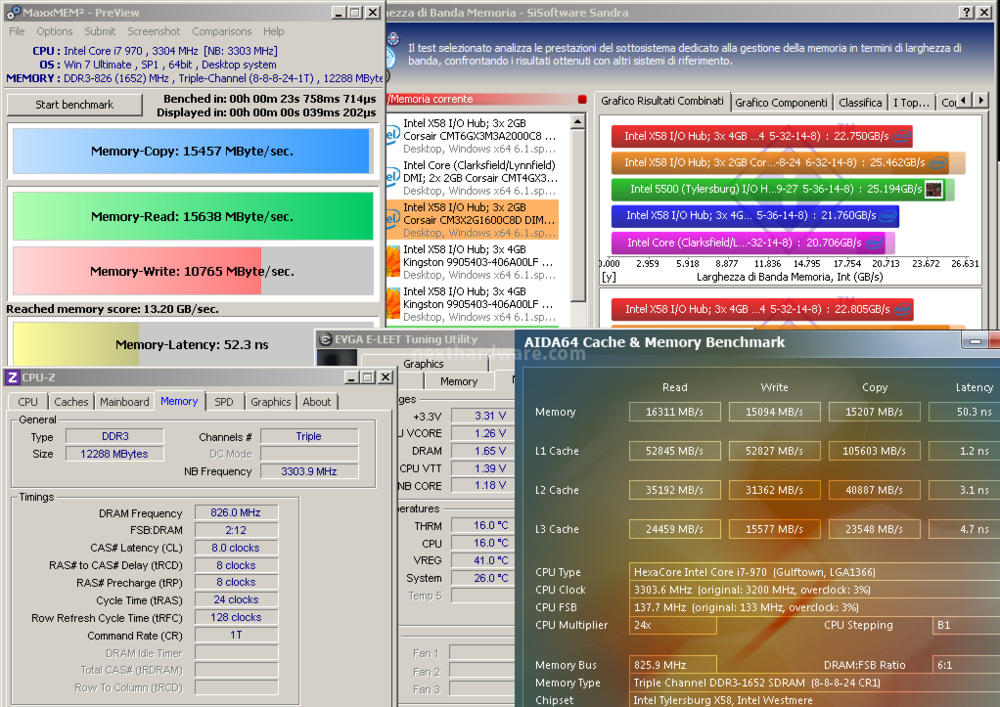Click the red 22.750GB/s result bar

pyautogui.click(x=761, y=136)
